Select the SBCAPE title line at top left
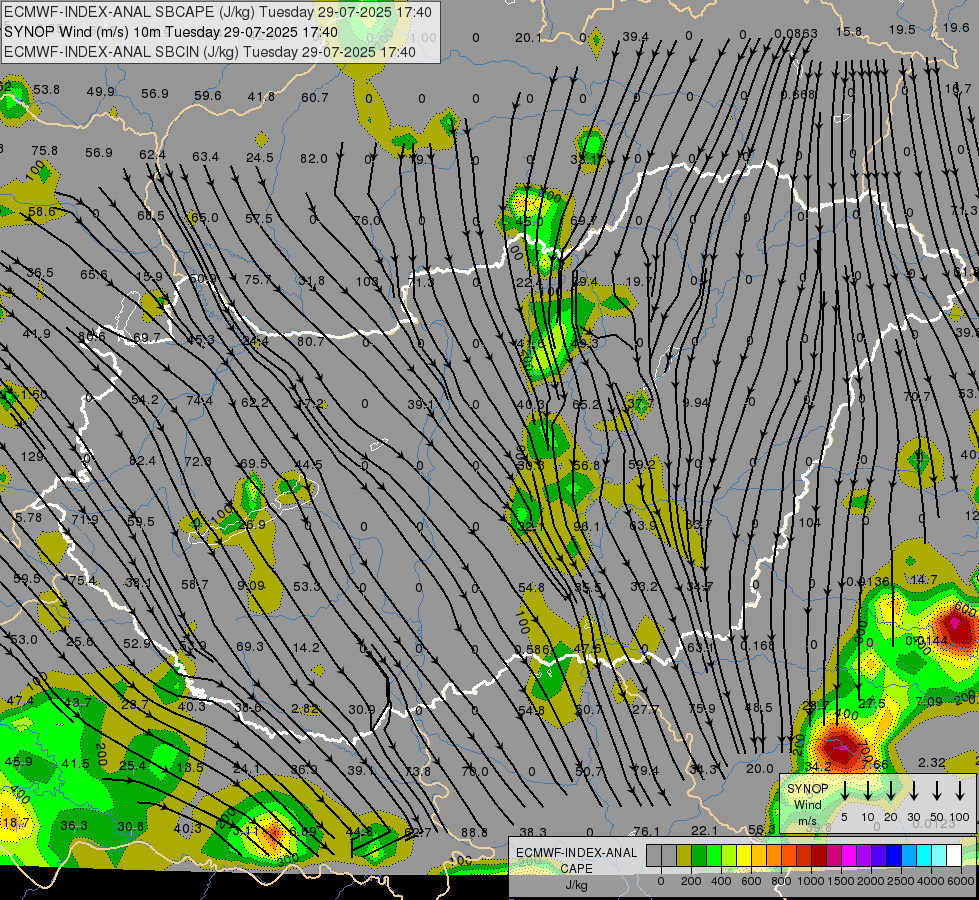 [x=218, y=12]
